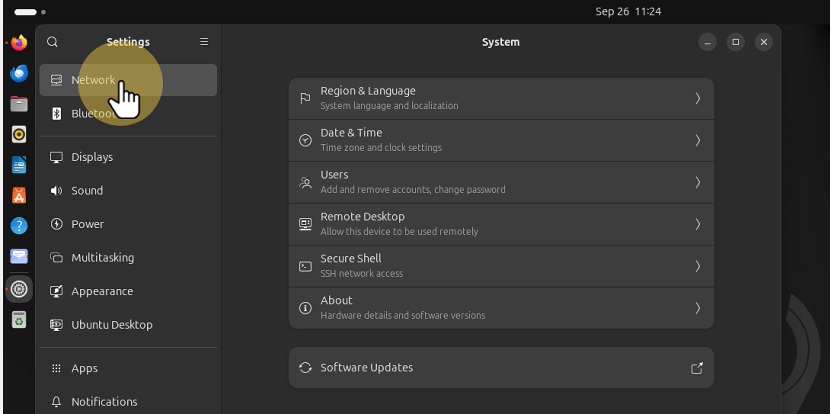Open Firefox from the Ubuntu dock

tap(19, 43)
